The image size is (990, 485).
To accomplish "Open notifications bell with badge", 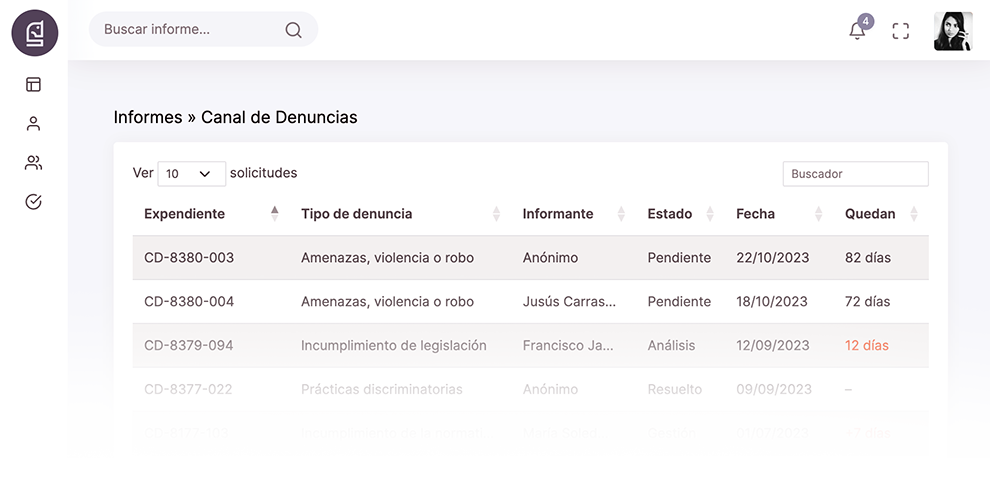I will (x=857, y=30).
